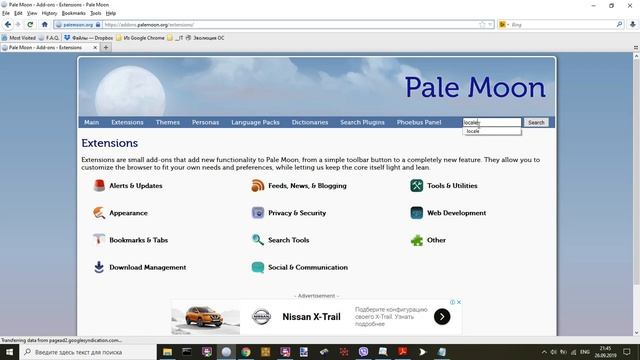Click the Privacy & Security safe icon
Viewport: 640px width, 360px height.
tap(258, 213)
